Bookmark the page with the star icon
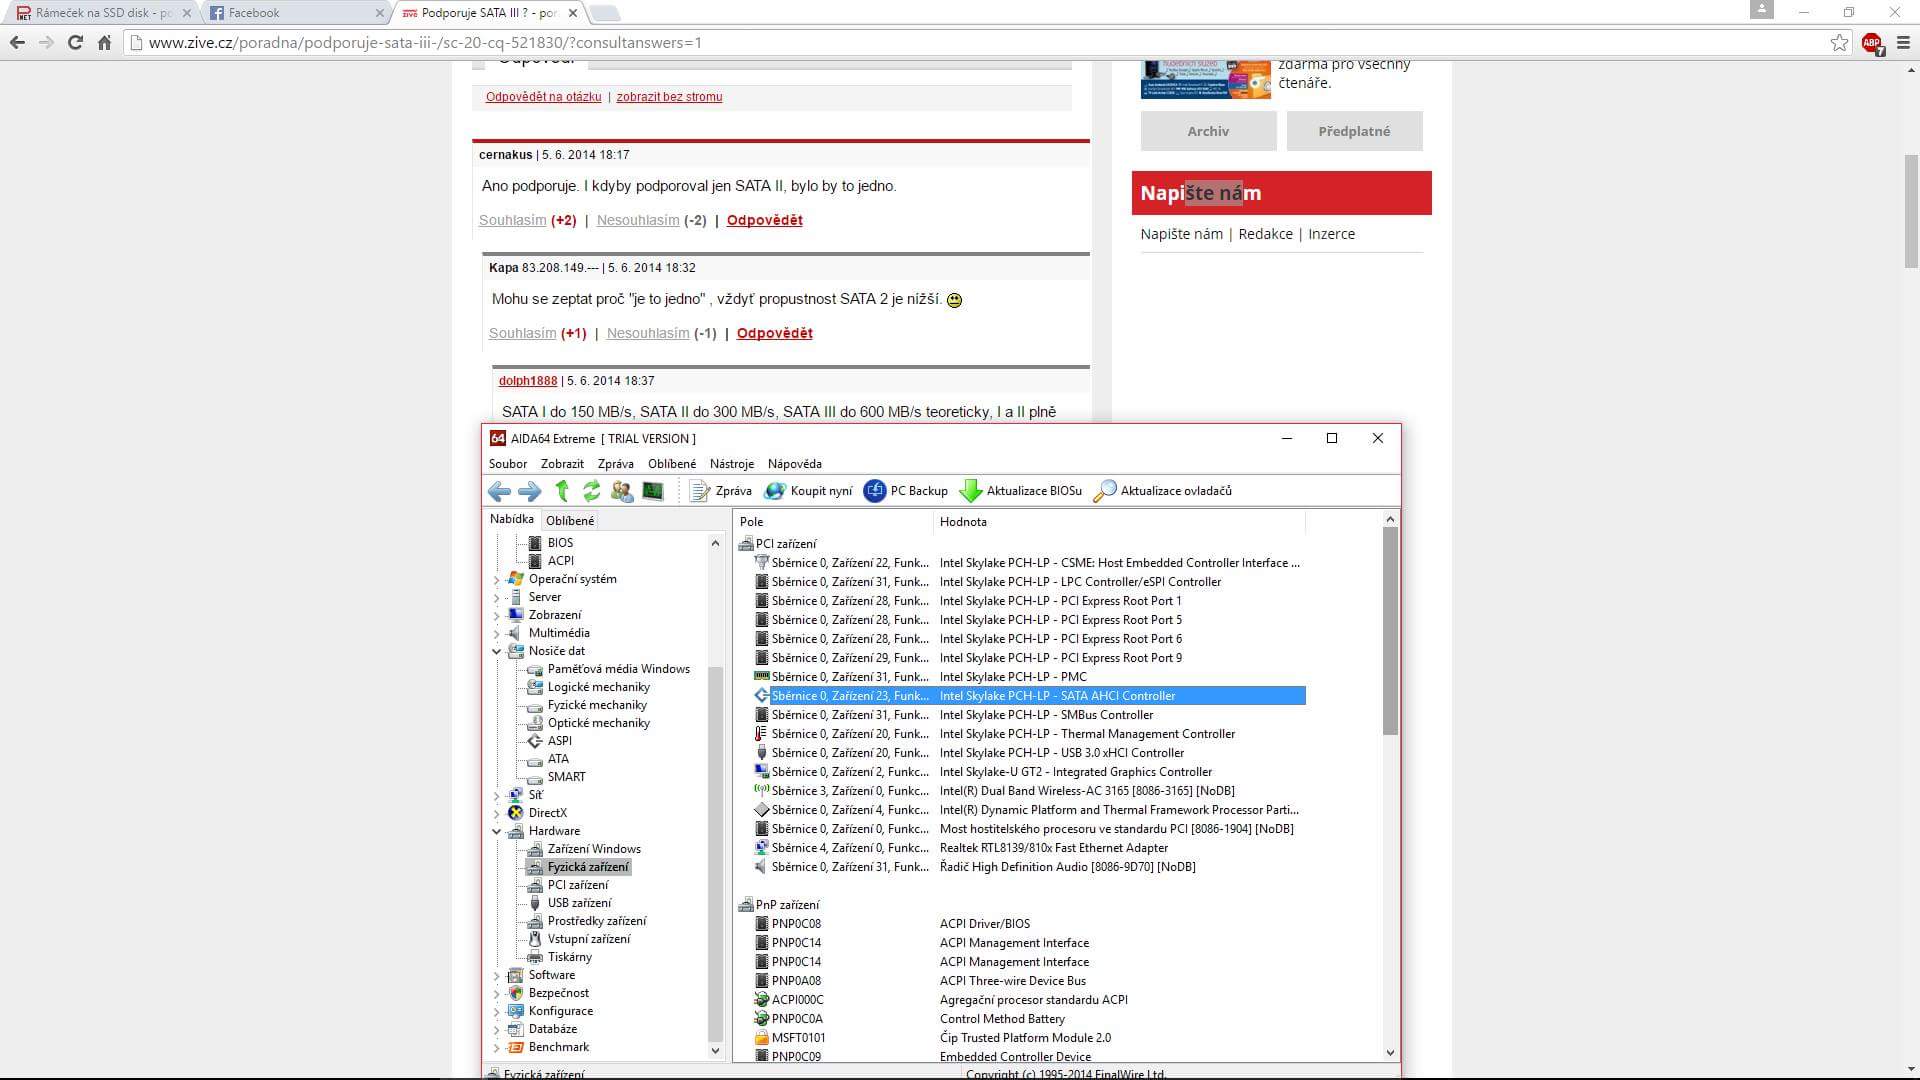Image resolution: width=1920 pixels, height=1080 pixels. pyautogui.click(x=1839, y=43)
